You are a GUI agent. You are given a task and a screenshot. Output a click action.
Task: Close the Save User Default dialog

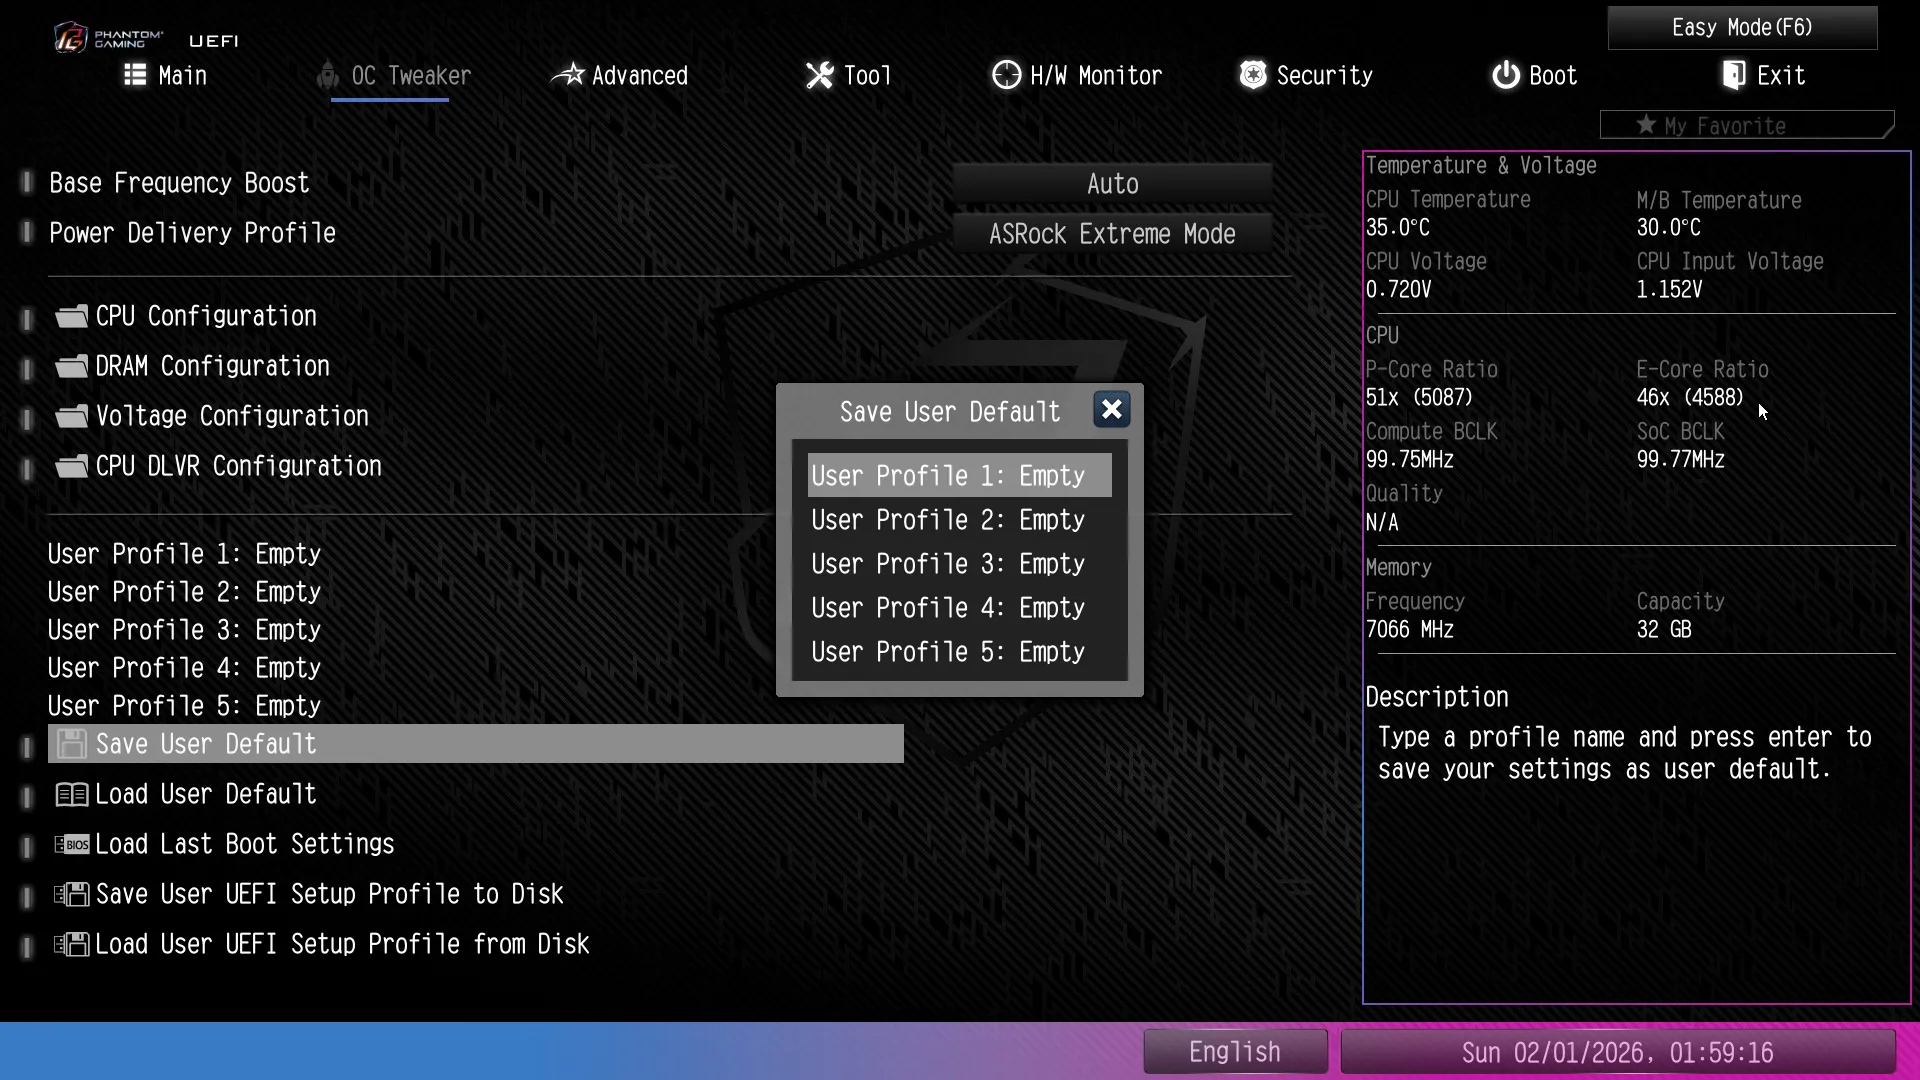click(1111, 409)
